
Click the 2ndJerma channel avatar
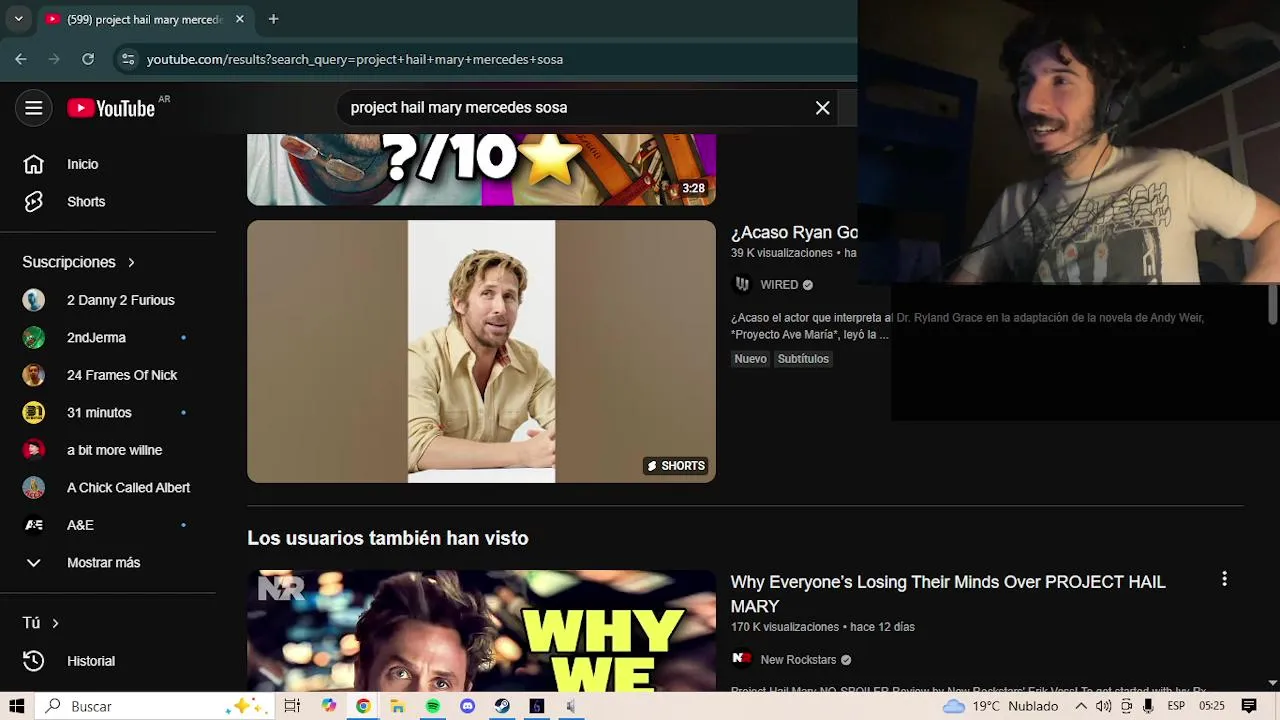tap(34, 338)
